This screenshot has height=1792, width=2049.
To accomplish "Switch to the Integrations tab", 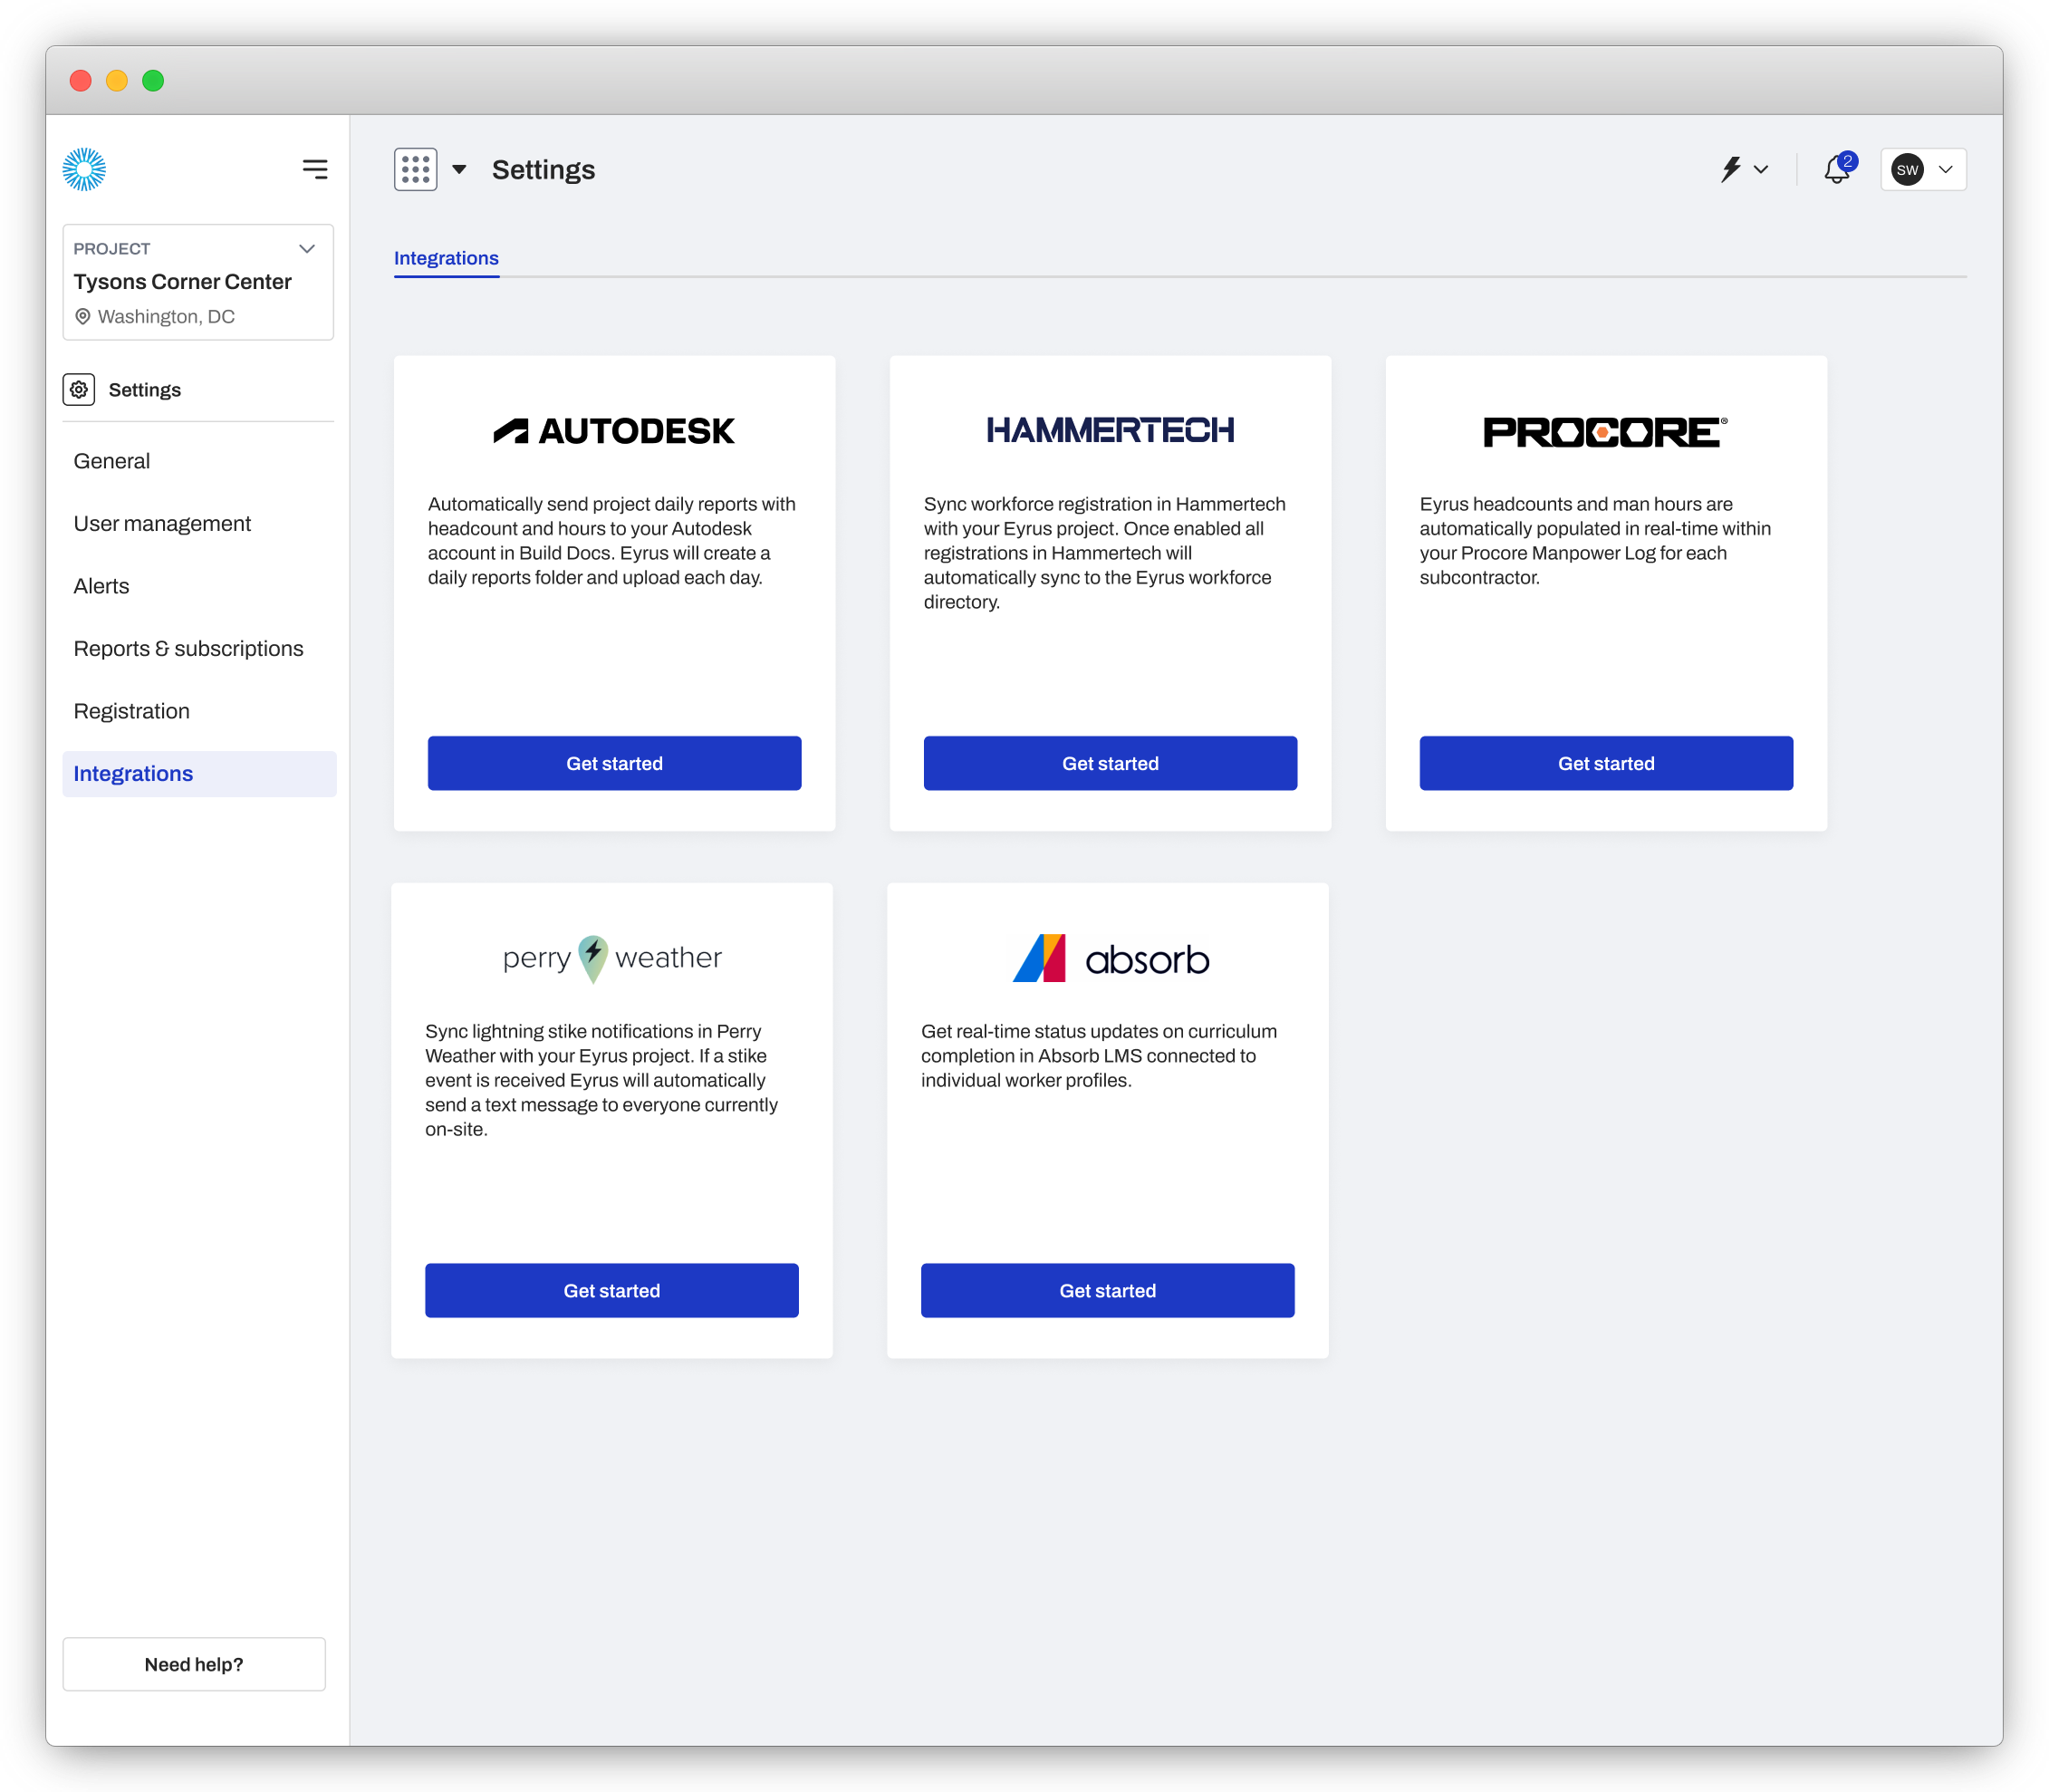I will (x=446, y=258).
